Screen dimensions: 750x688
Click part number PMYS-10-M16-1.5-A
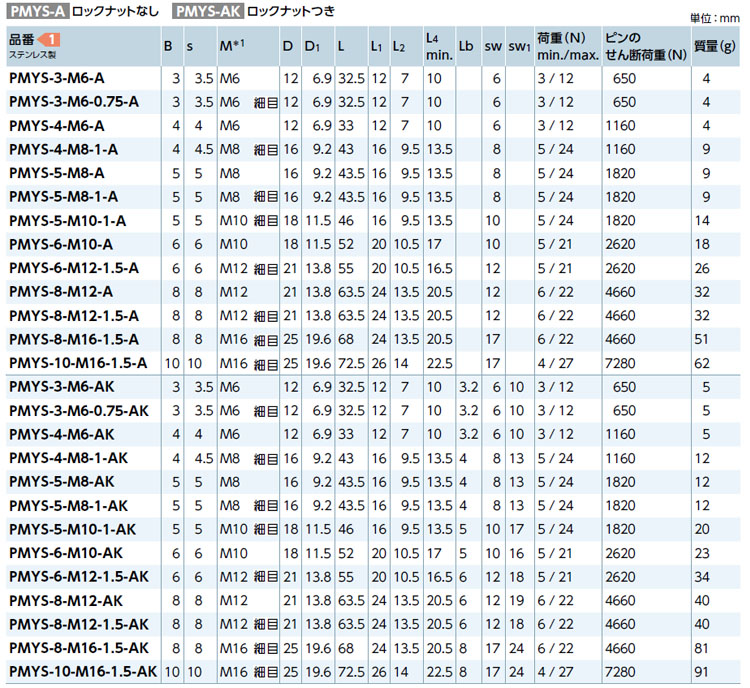point(77,362)
